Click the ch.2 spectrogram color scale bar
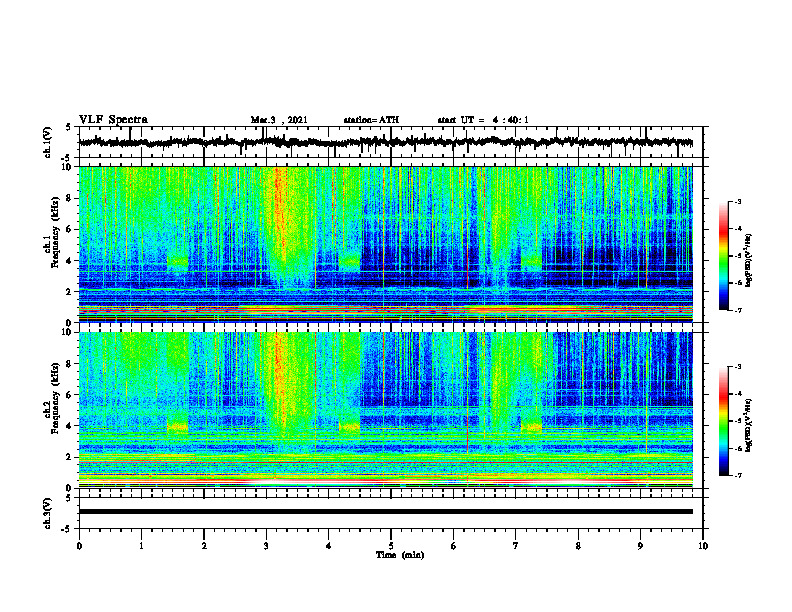Image resolution: width=792 pixels, height=612 pixels. (x=723, y=421)
